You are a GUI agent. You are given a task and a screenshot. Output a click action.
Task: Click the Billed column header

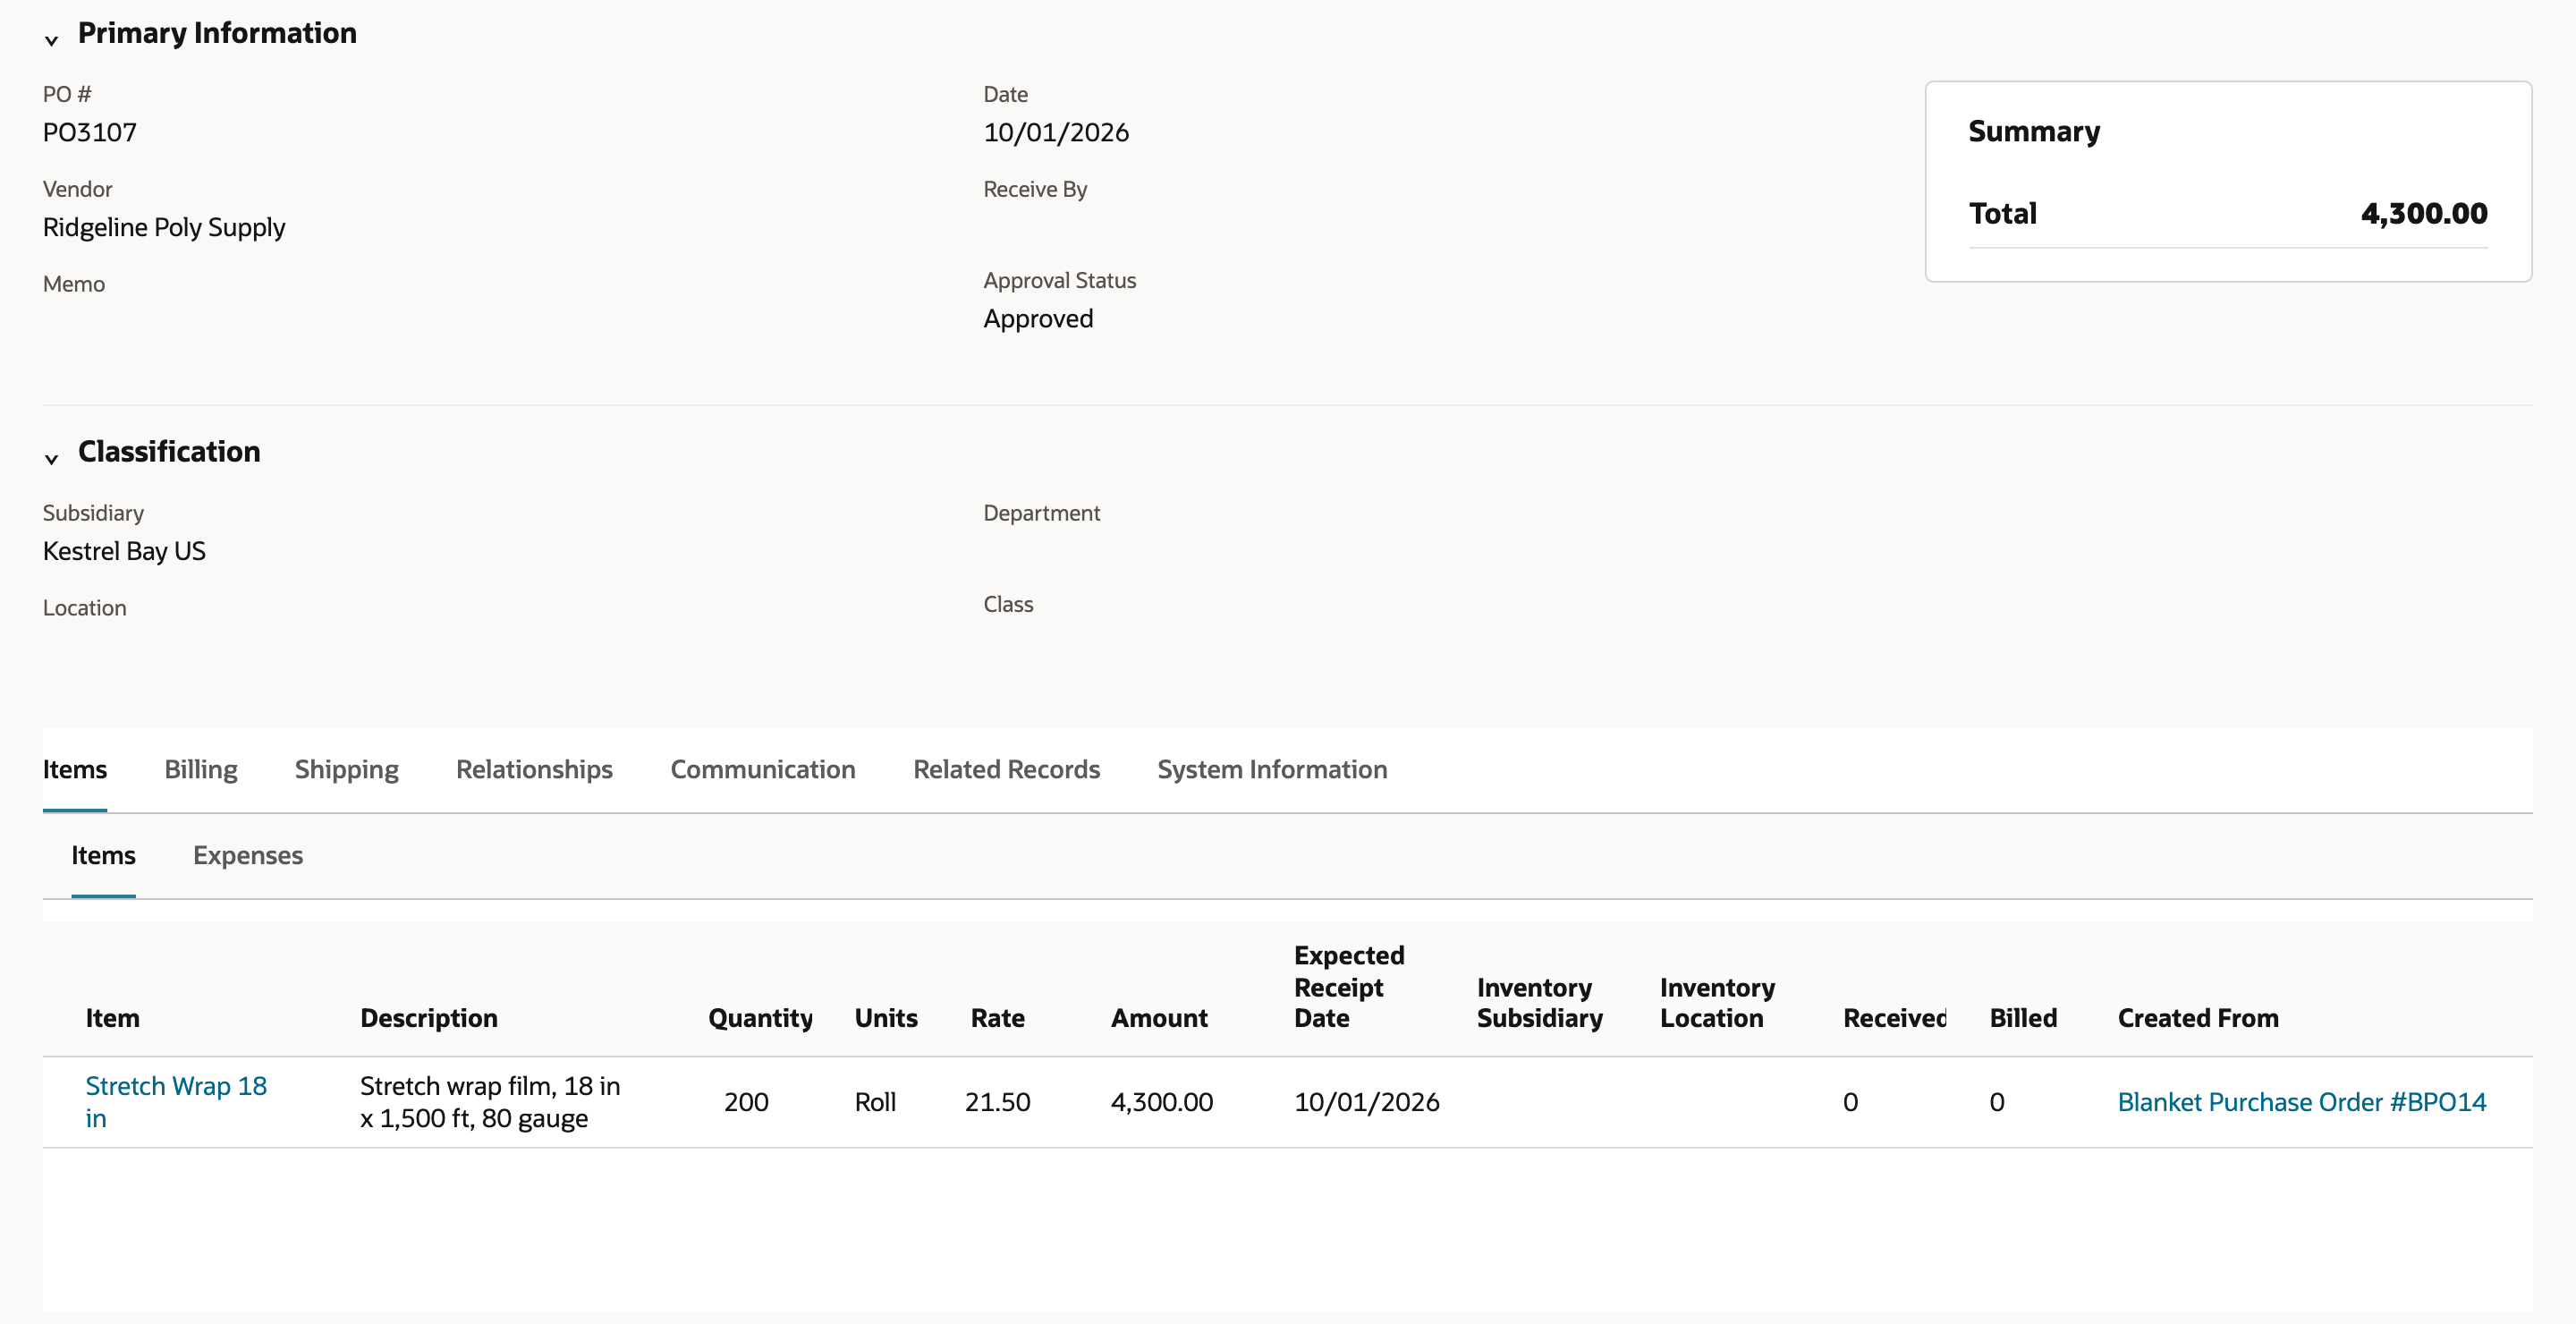pyautogui.click(x=2023, y=1018)
